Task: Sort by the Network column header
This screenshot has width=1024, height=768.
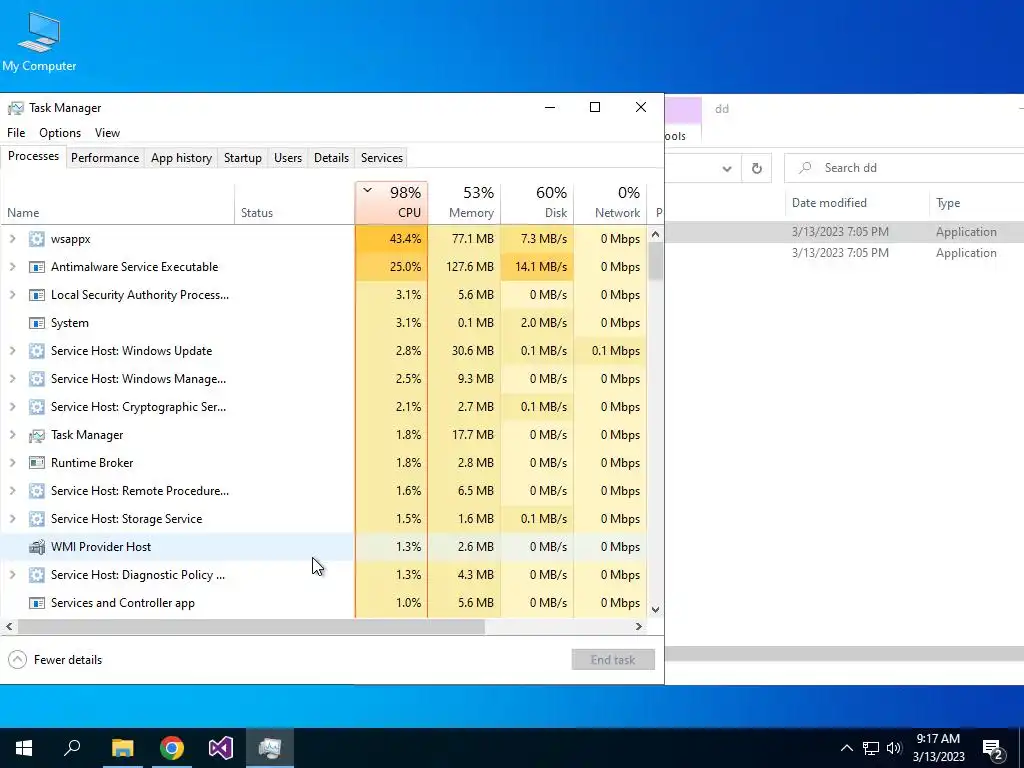Action: pos(611,203)
